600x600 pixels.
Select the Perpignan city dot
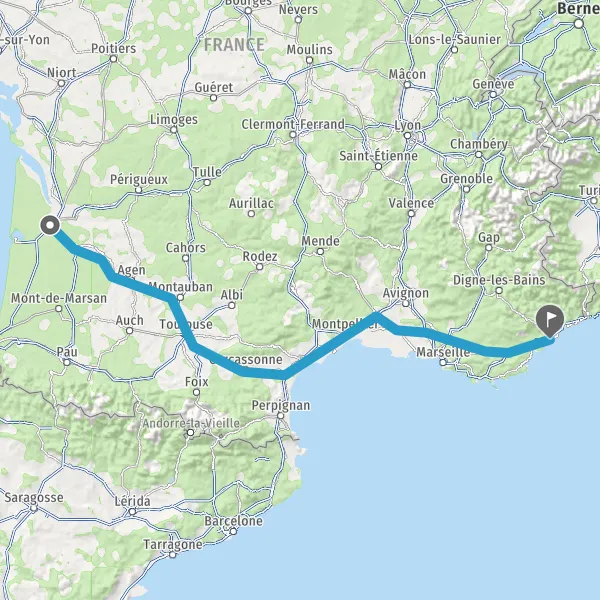click(x=280, y=416)
